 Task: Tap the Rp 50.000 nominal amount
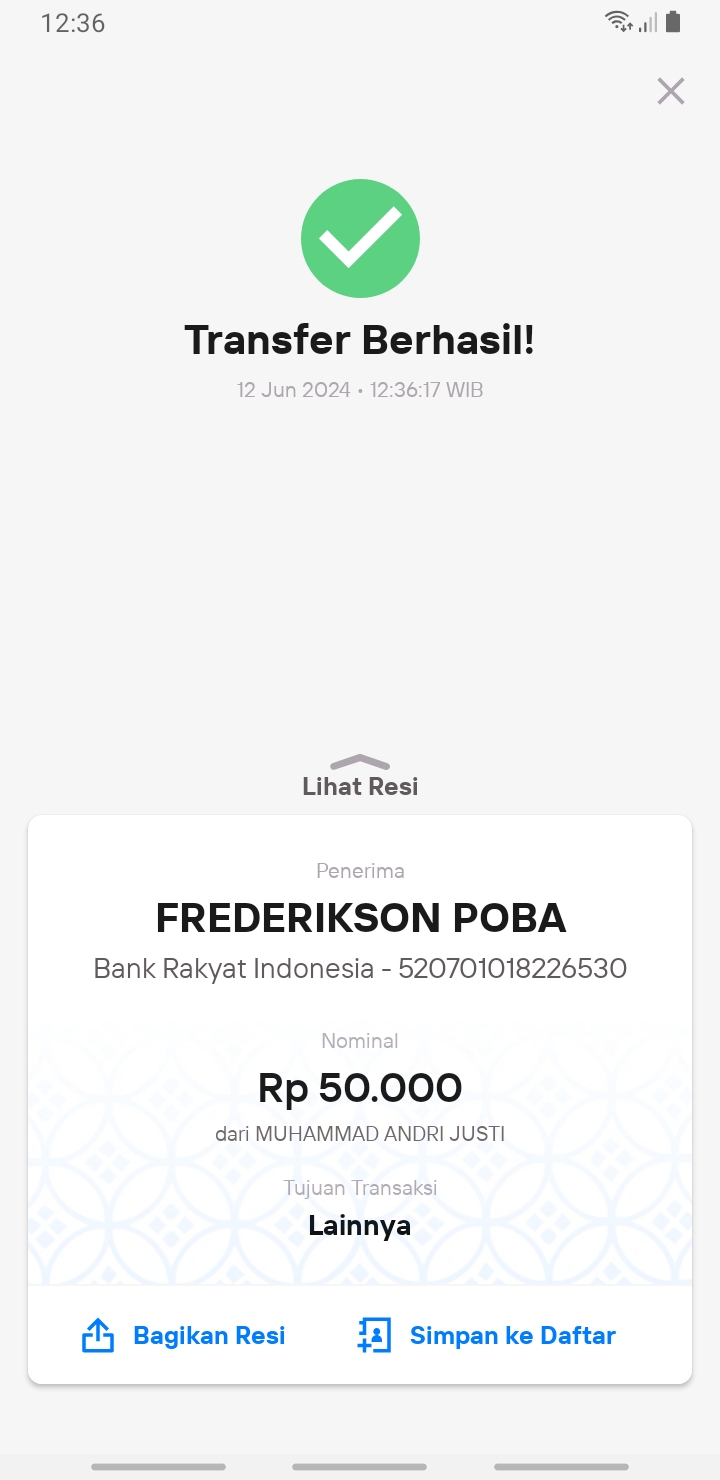click(x=360, y=1087)
